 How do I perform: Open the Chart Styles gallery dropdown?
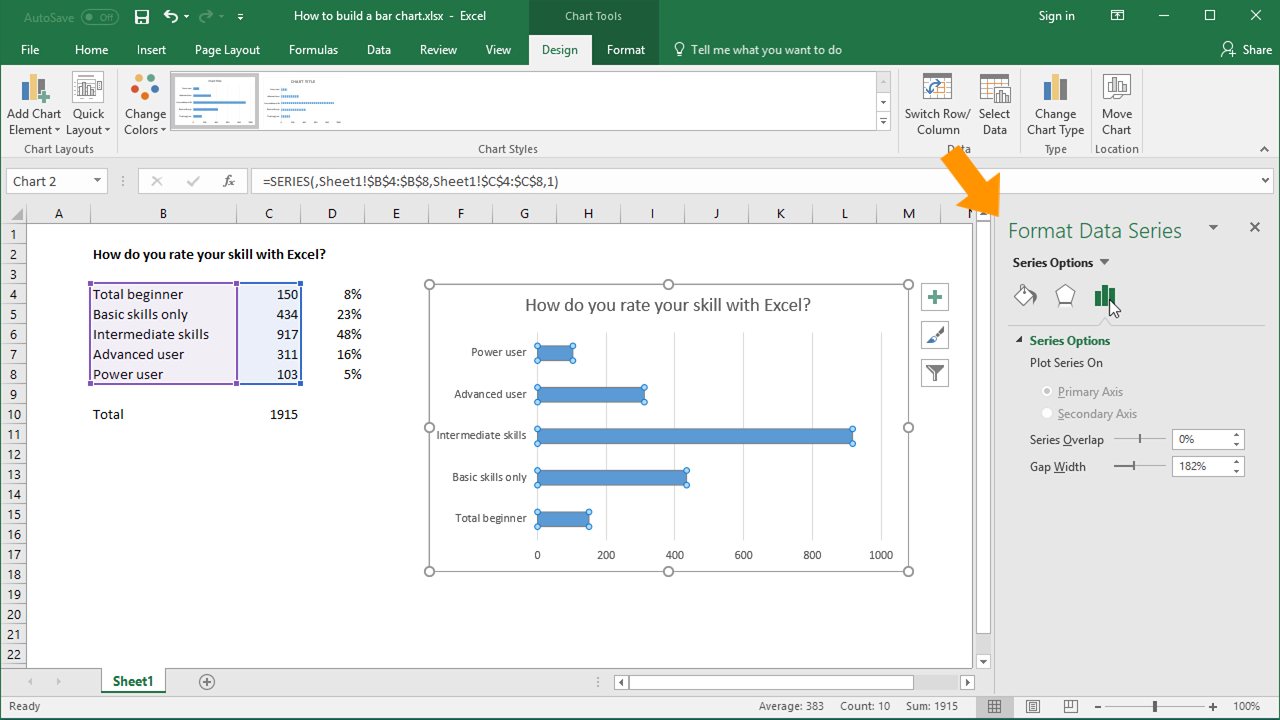point(881,121)
